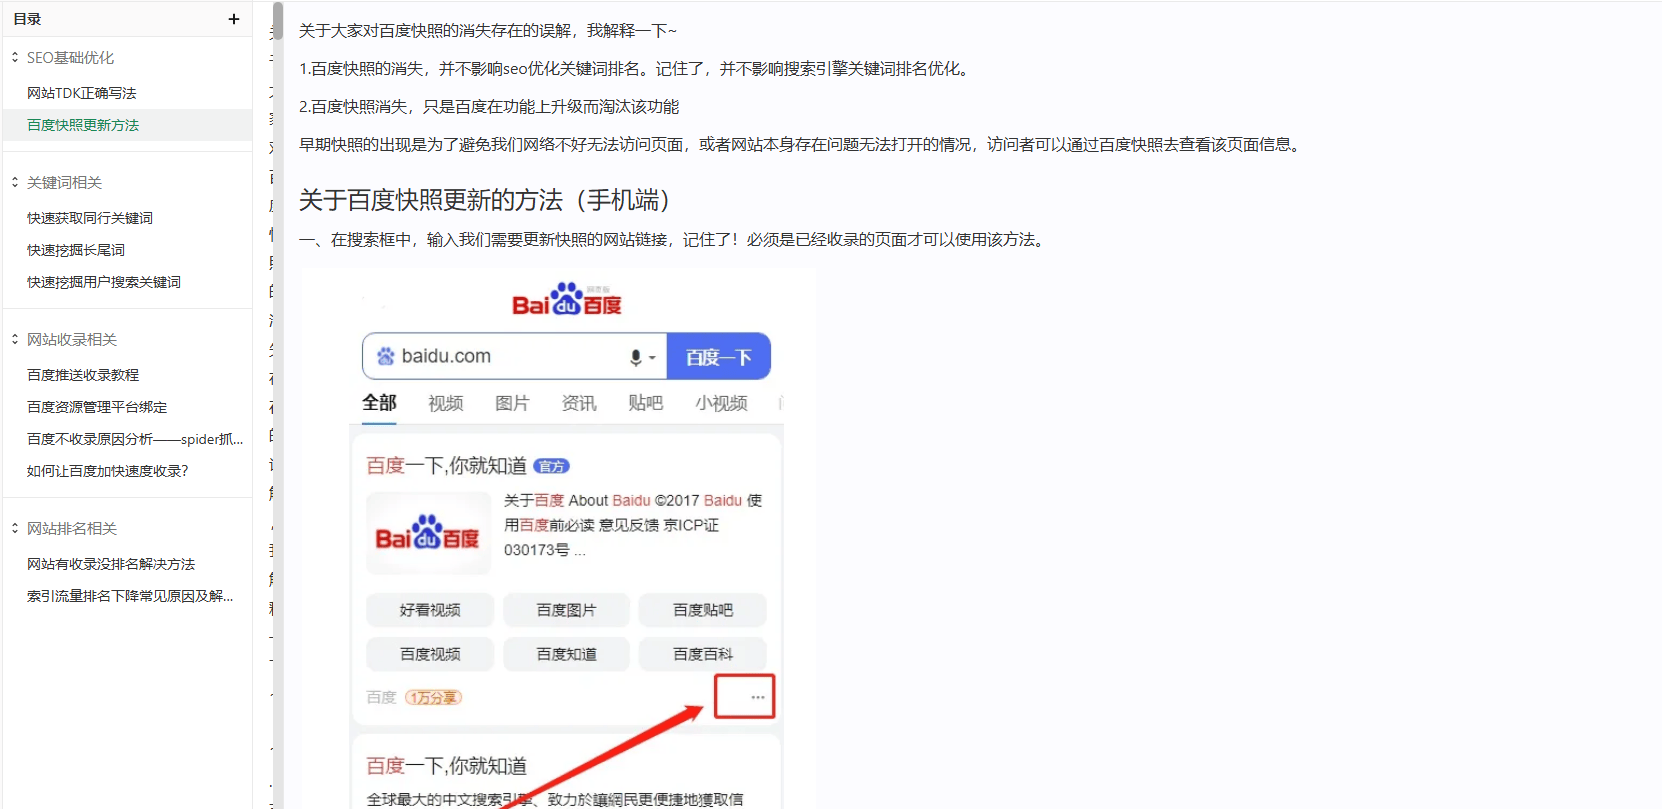Collapse the SEO基础优化 section
Image resolution: width=1662 pixels, height=809 pixels.
click(15, 58)
